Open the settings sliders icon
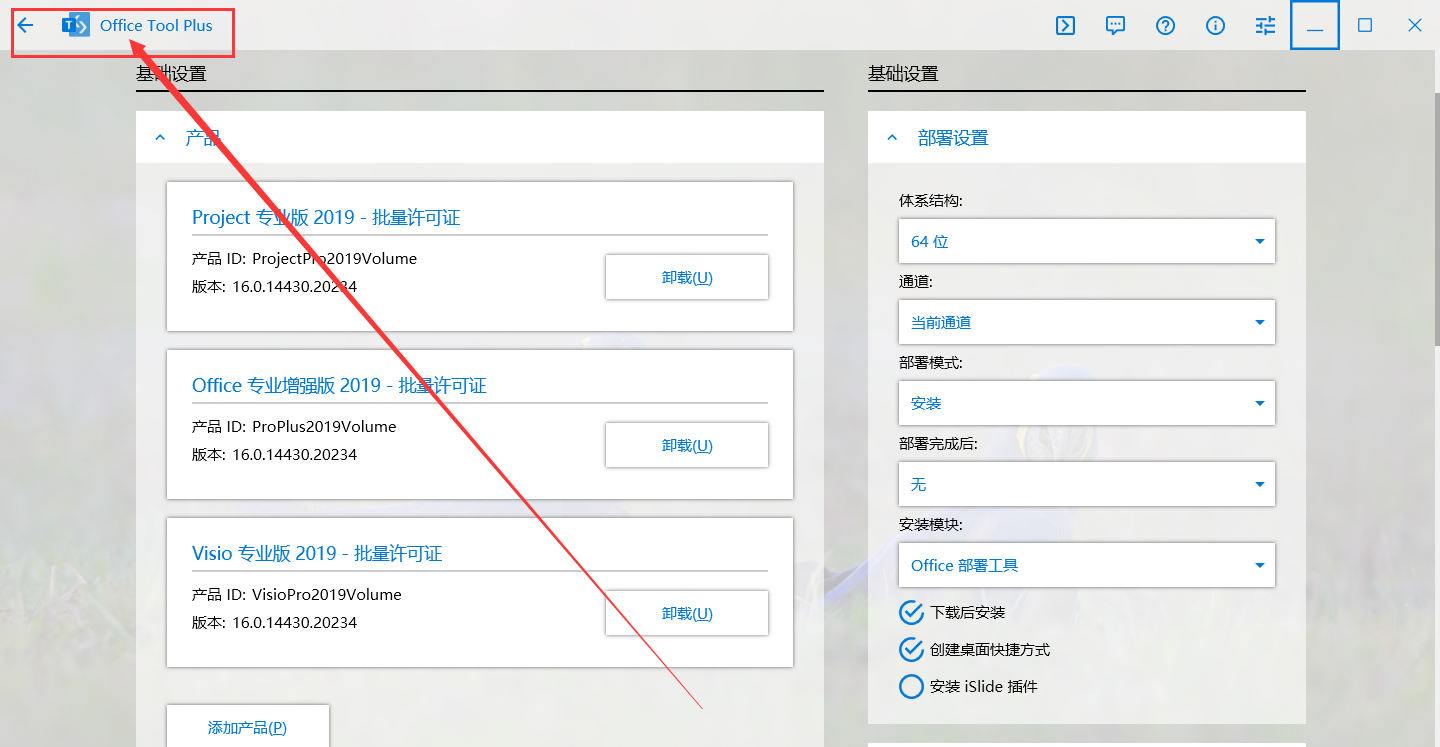 (1266, 26)
